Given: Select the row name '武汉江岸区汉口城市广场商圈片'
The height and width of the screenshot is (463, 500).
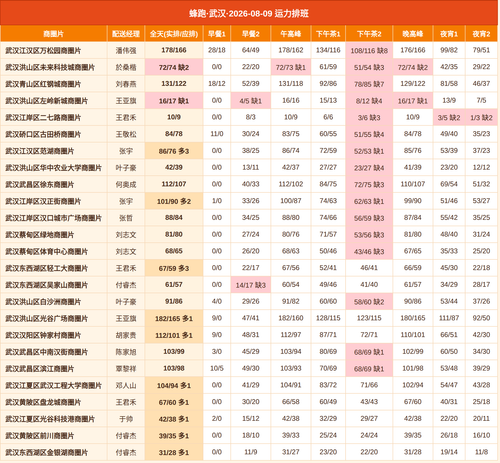Looking at the screenshot, I should (x=53, y=218).
